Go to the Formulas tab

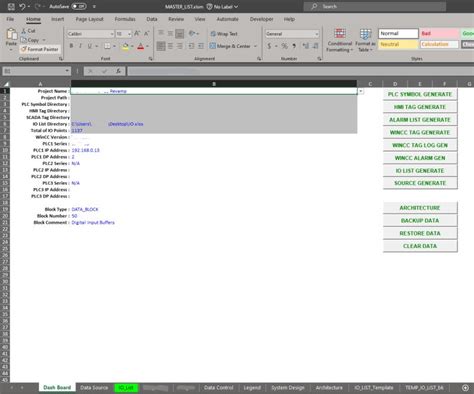[x=125, y=19]
